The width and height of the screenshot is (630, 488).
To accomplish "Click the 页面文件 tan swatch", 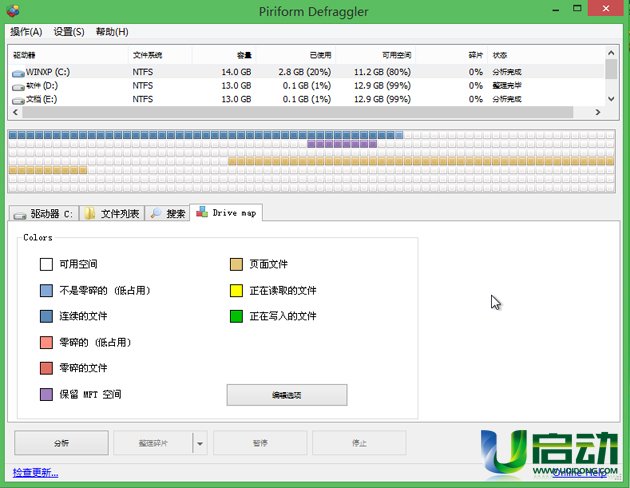I will pyautogui.click(x=236, y=265).
